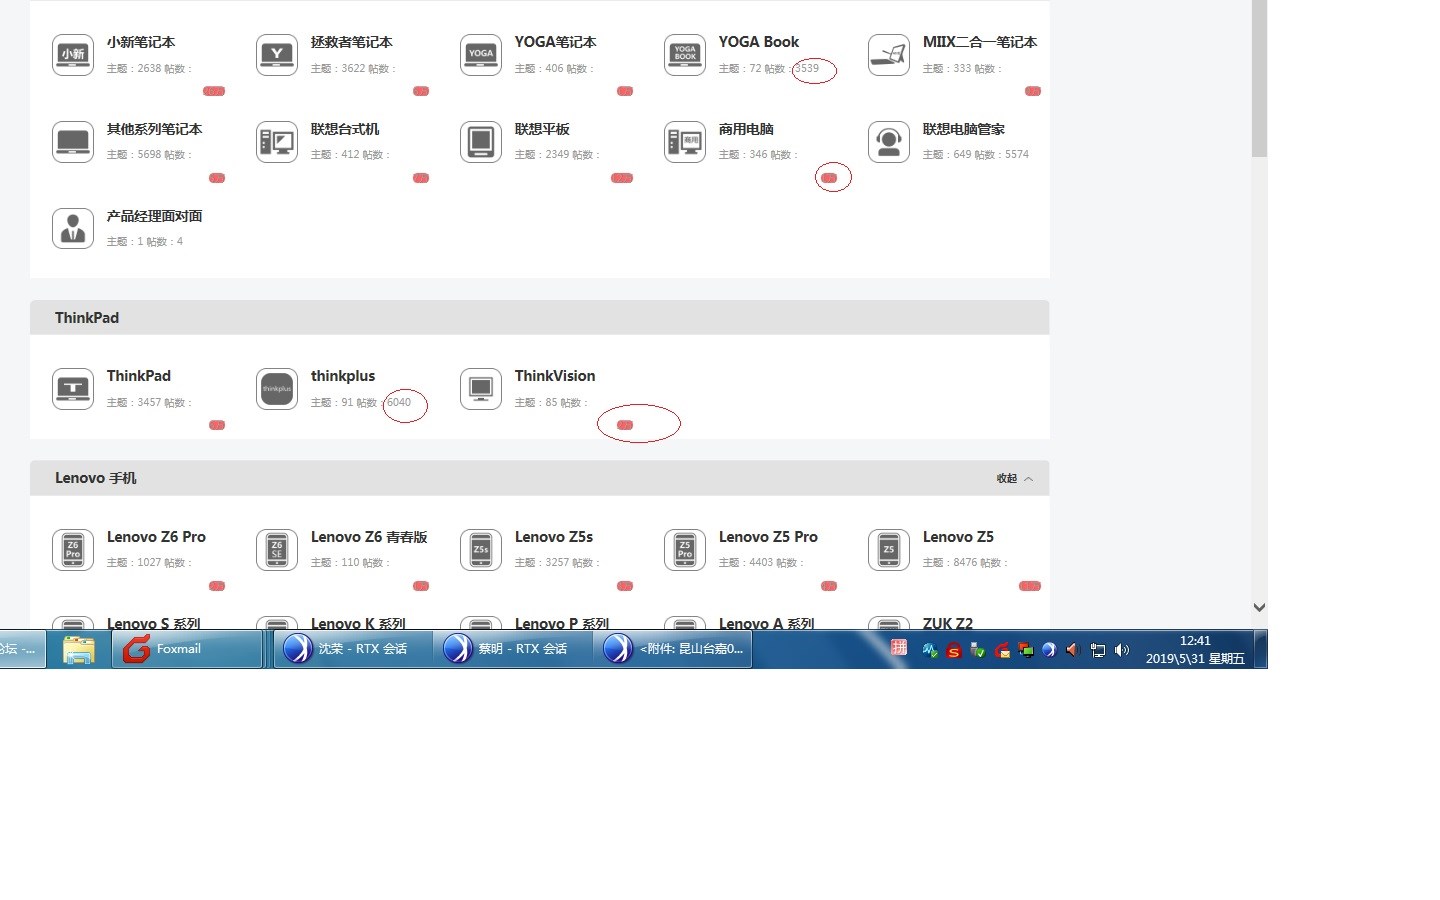The image size is (1440, 900).
Task: Select the ThinkVision monitor icon
Action: pyautogui.click(x=481, y=389)
